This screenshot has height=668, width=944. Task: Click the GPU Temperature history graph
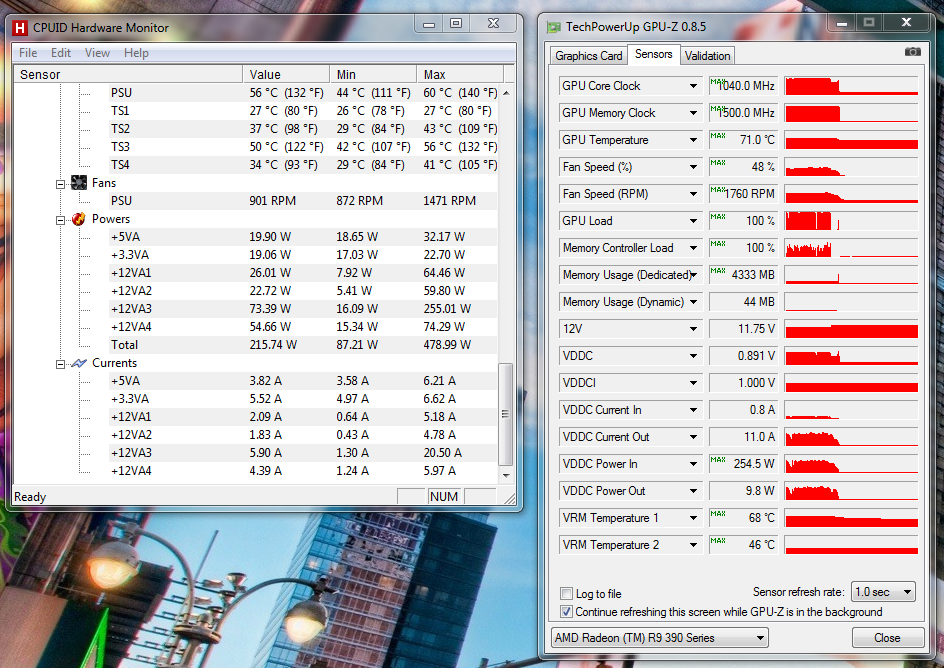click(x=851, y=140)
